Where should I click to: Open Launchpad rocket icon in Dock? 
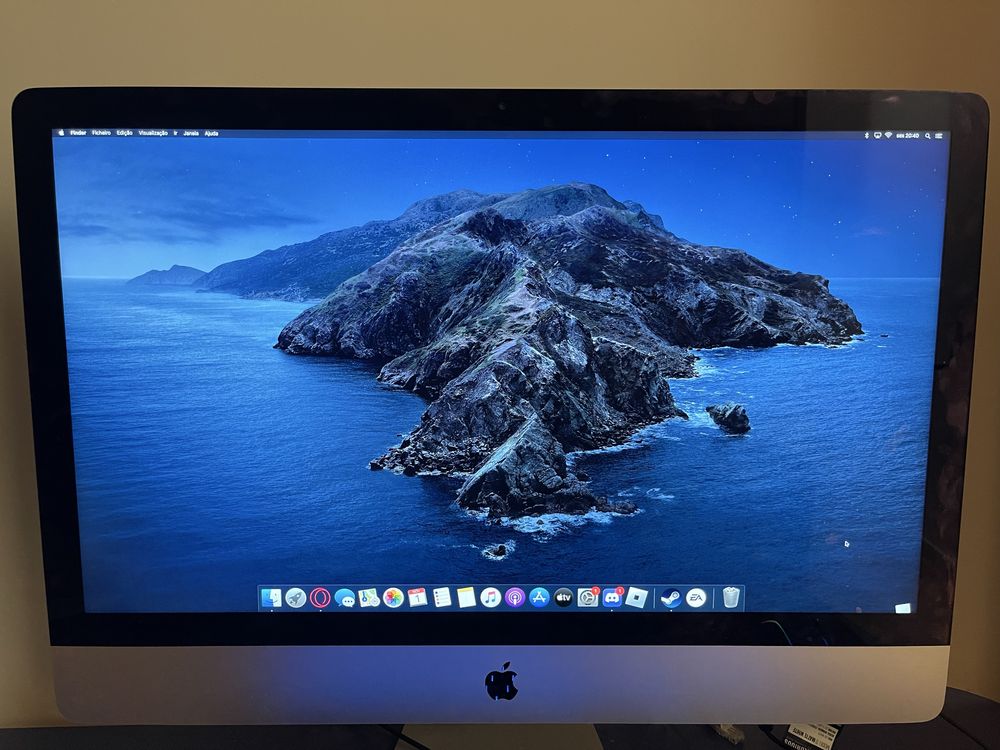pyautogui.click(x=295, y=598)
